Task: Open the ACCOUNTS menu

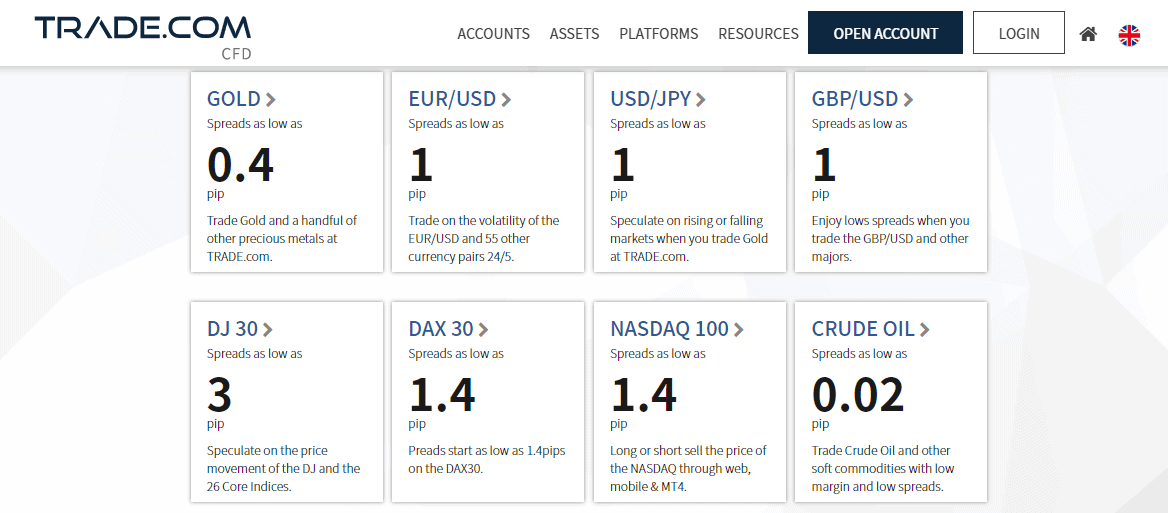Action: 493,34
